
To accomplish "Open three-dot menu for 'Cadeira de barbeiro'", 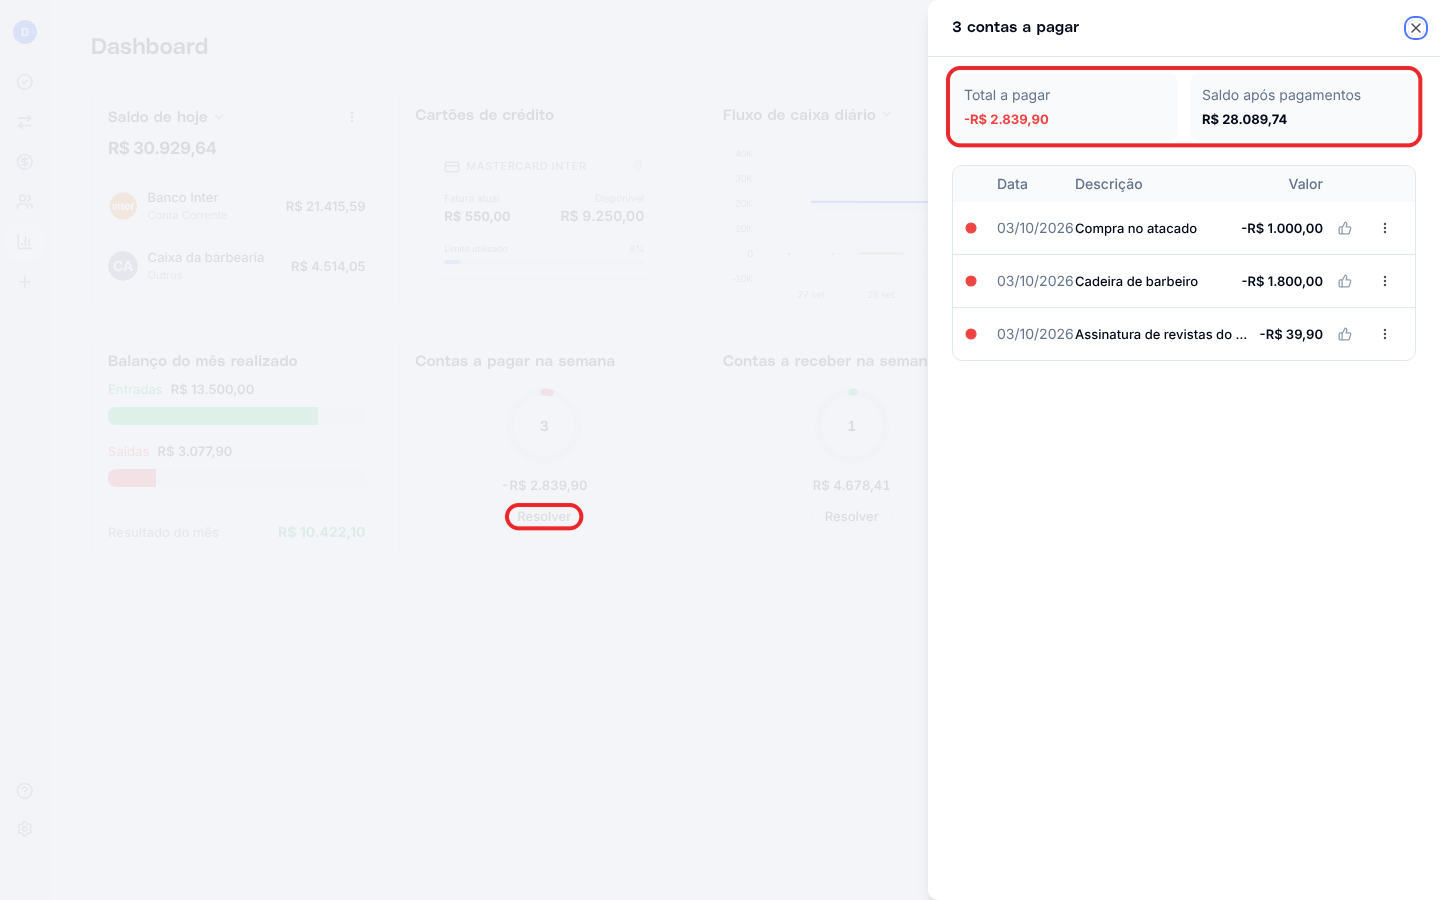I will click(1385, 281).
